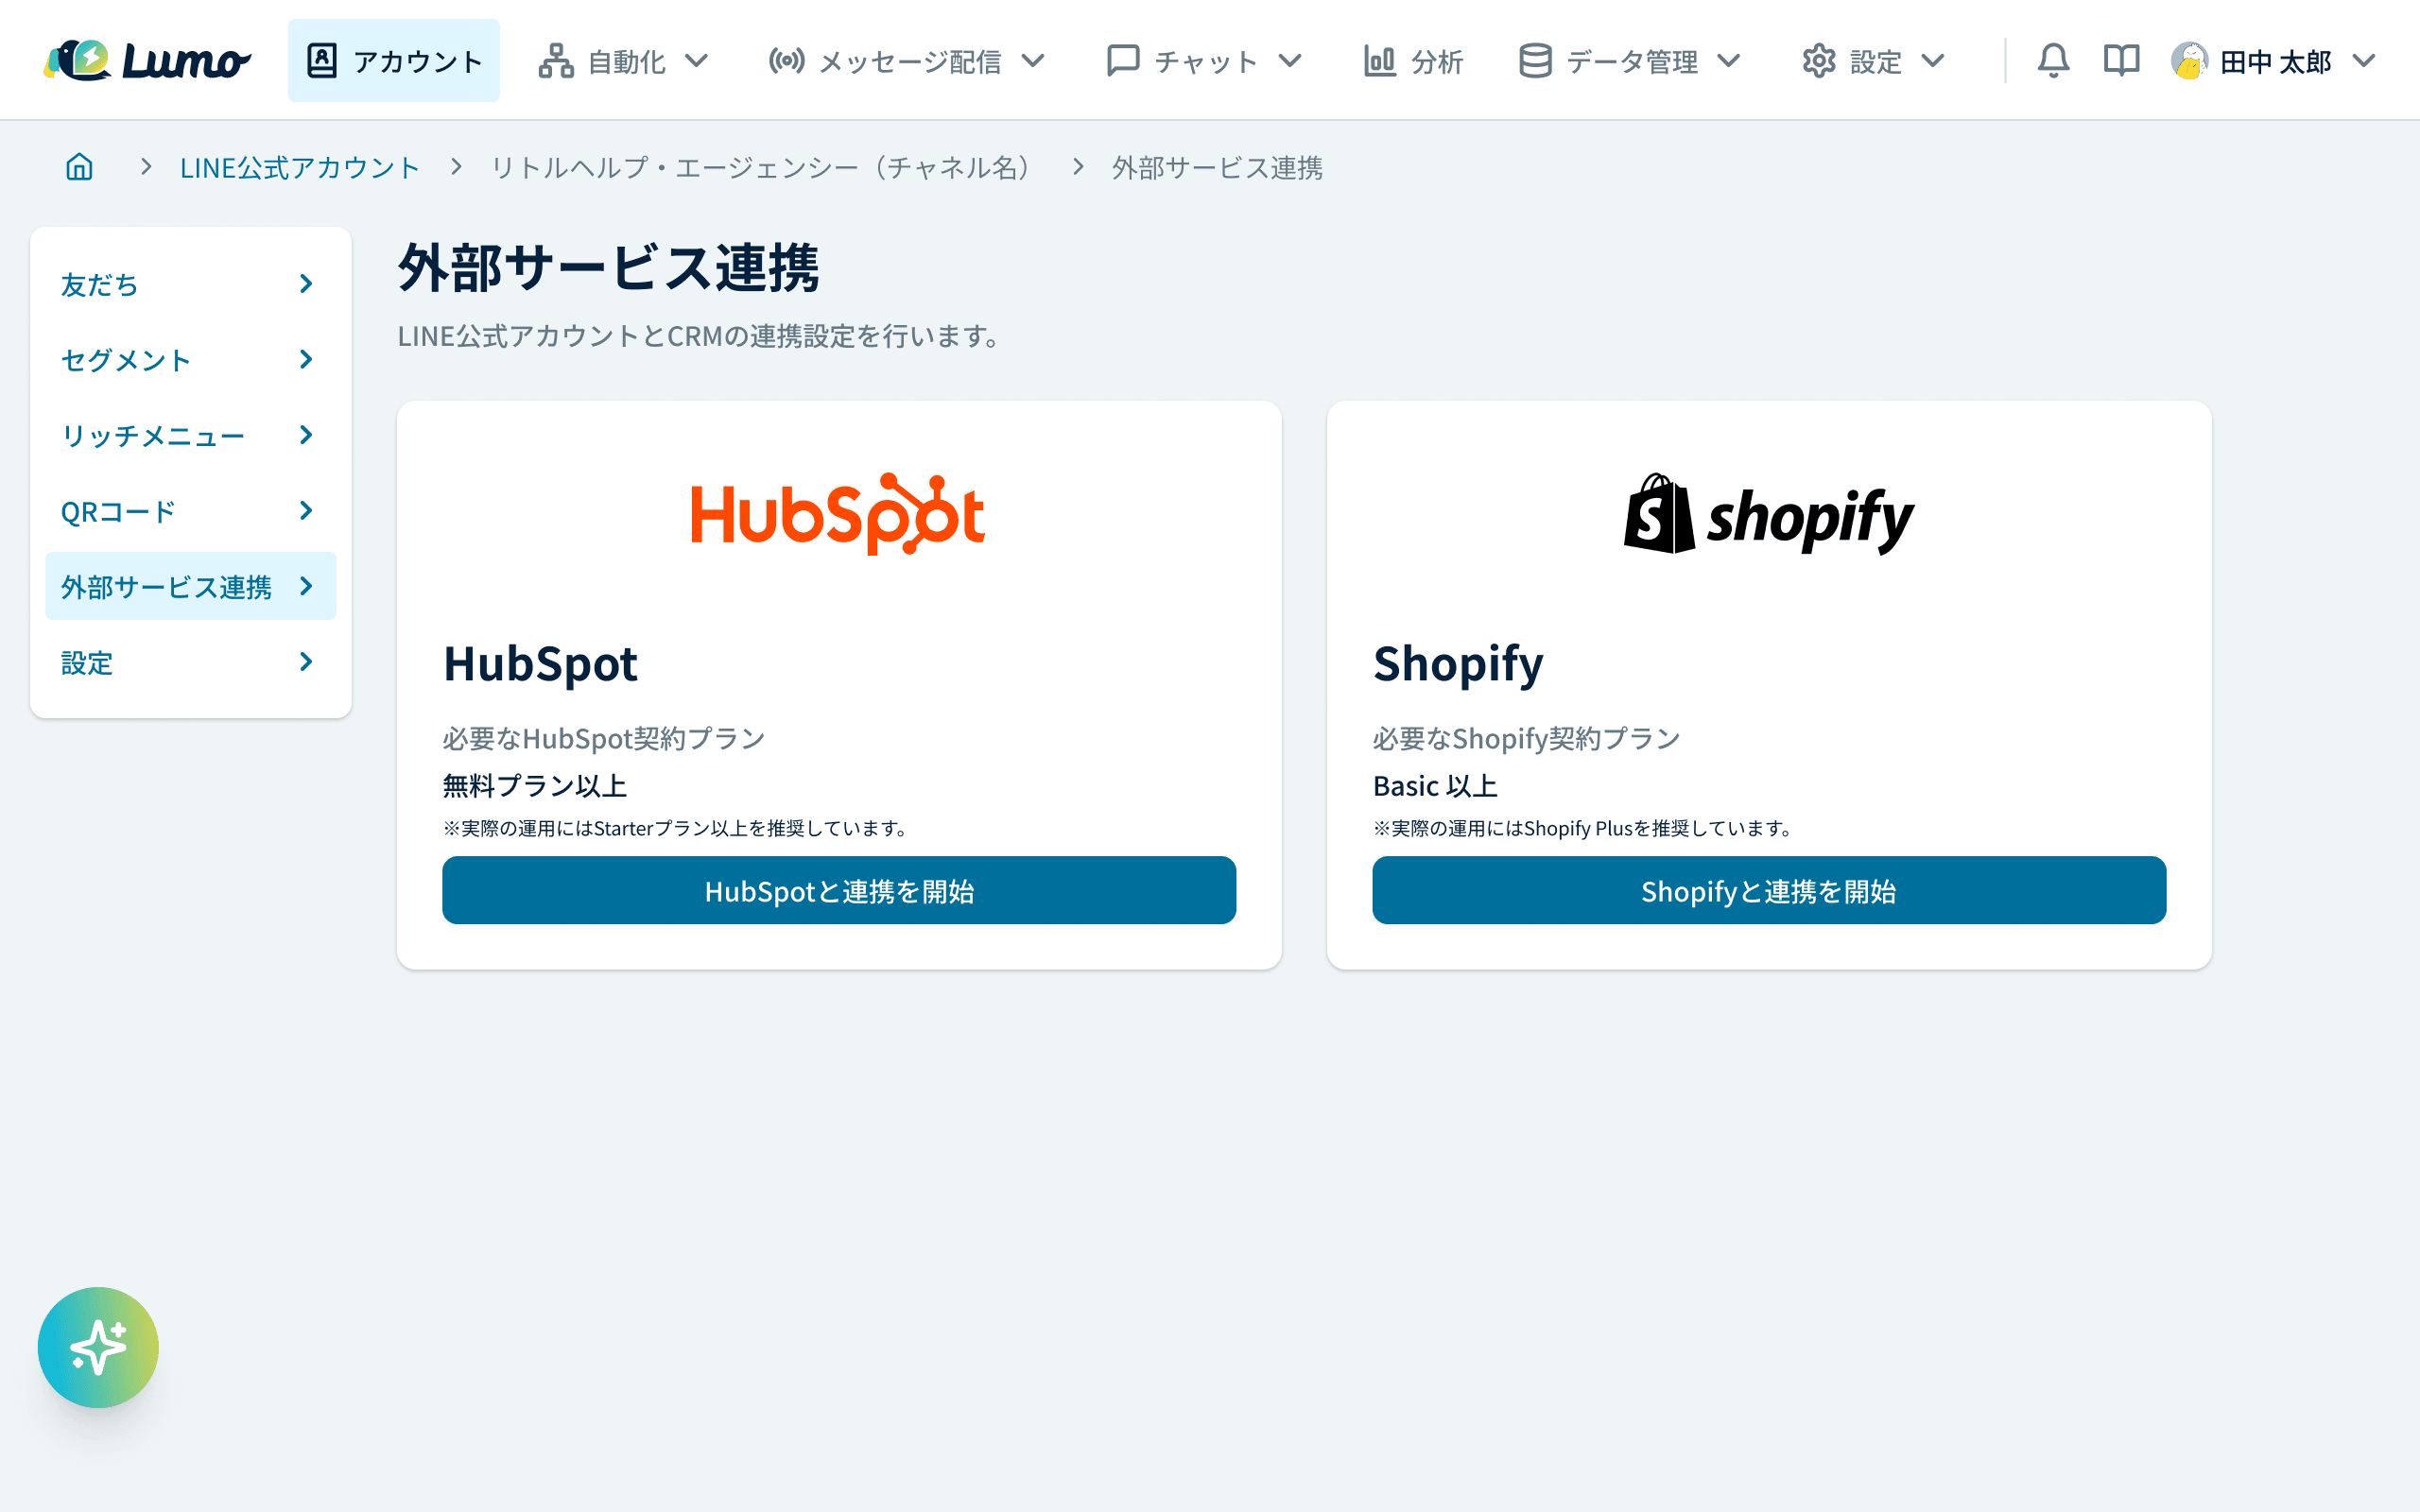Open the 自動化 automation icon
This screenshot has width=2420, height=1512.
[557, 60]
